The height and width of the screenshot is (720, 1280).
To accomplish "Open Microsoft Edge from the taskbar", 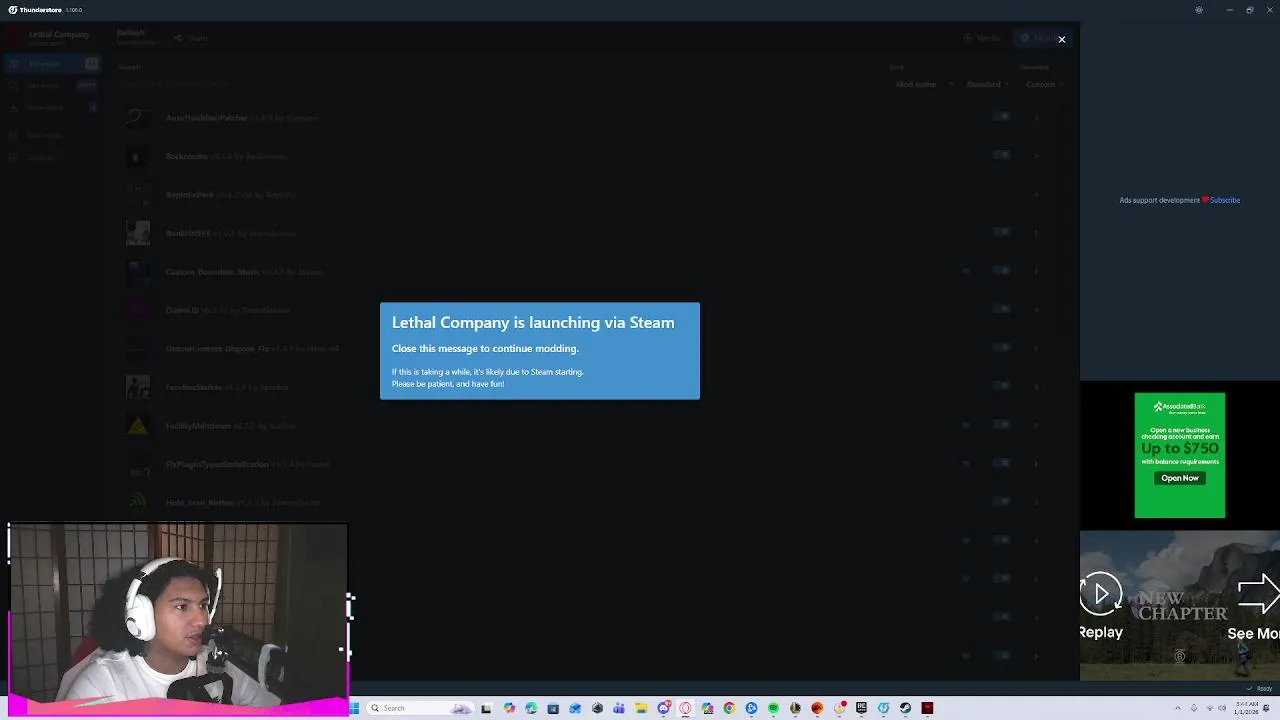I will pyautogui.click(x=531, y=708).
